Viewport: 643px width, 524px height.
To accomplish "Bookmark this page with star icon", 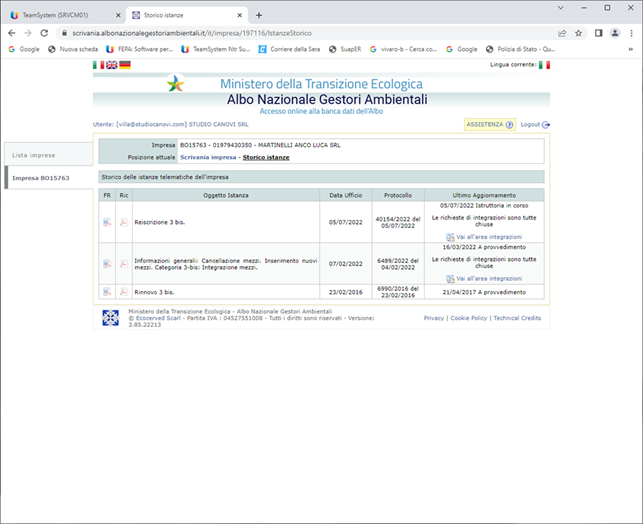I will pyautogui.click(x=578, y=33).
